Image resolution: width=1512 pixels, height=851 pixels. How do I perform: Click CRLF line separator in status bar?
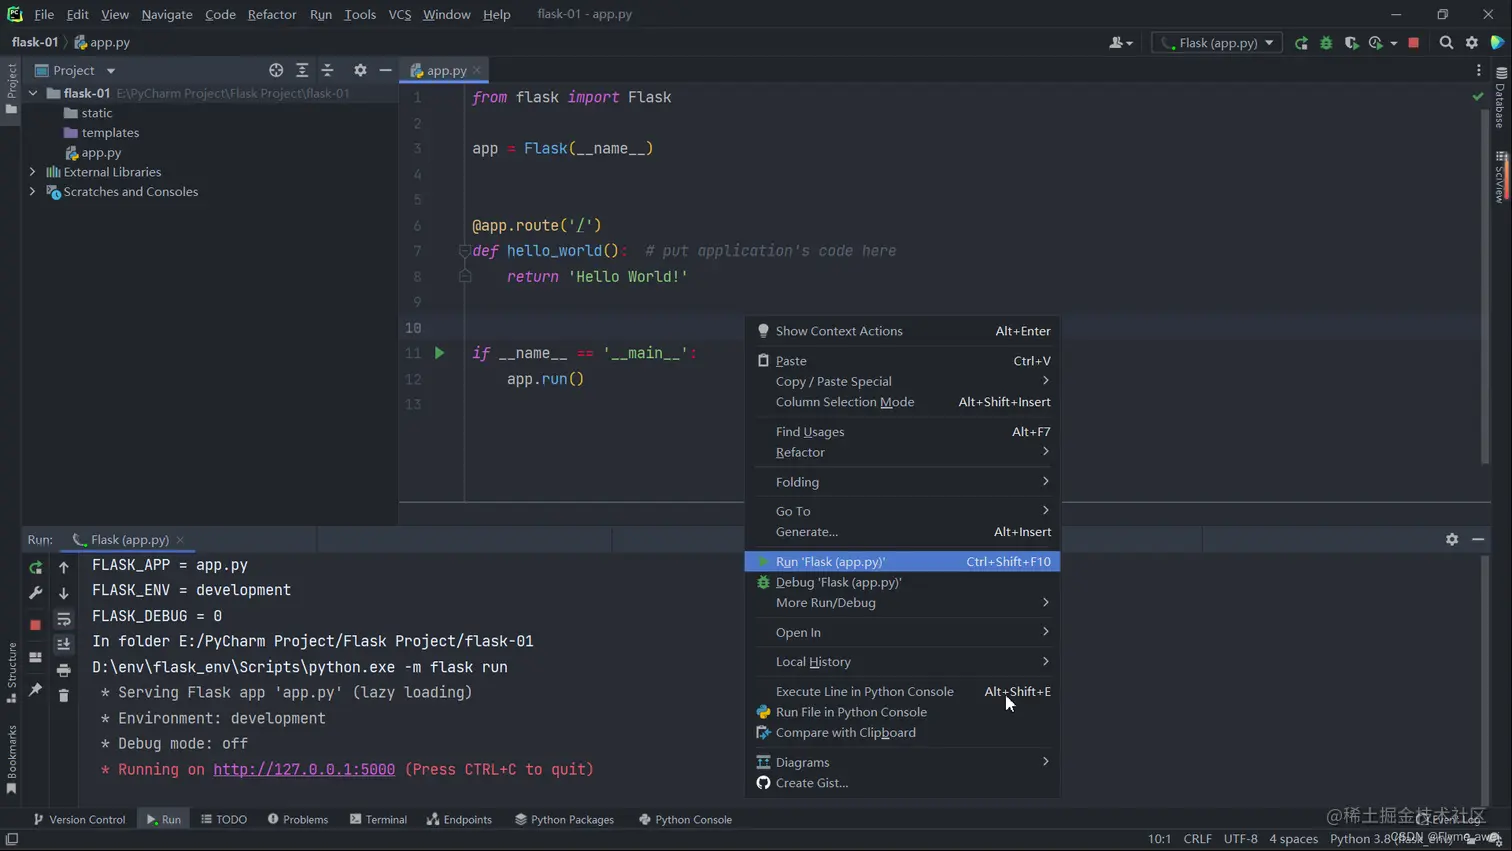pyautogui.click(x=1197, y=839)
